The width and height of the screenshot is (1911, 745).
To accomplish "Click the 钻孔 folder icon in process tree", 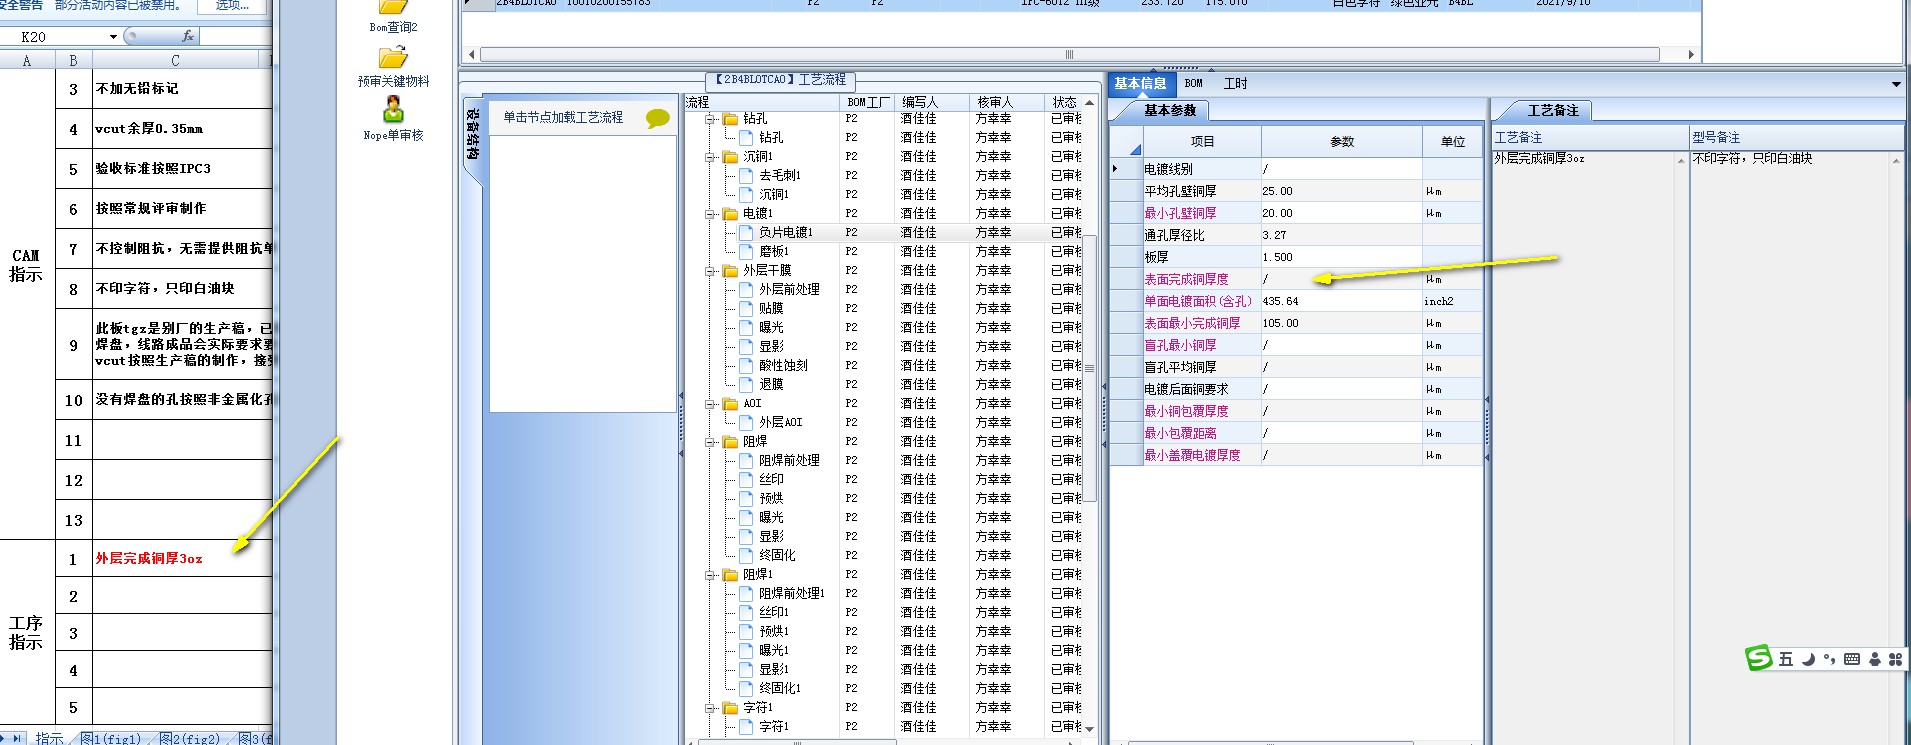I will (731, 119).
